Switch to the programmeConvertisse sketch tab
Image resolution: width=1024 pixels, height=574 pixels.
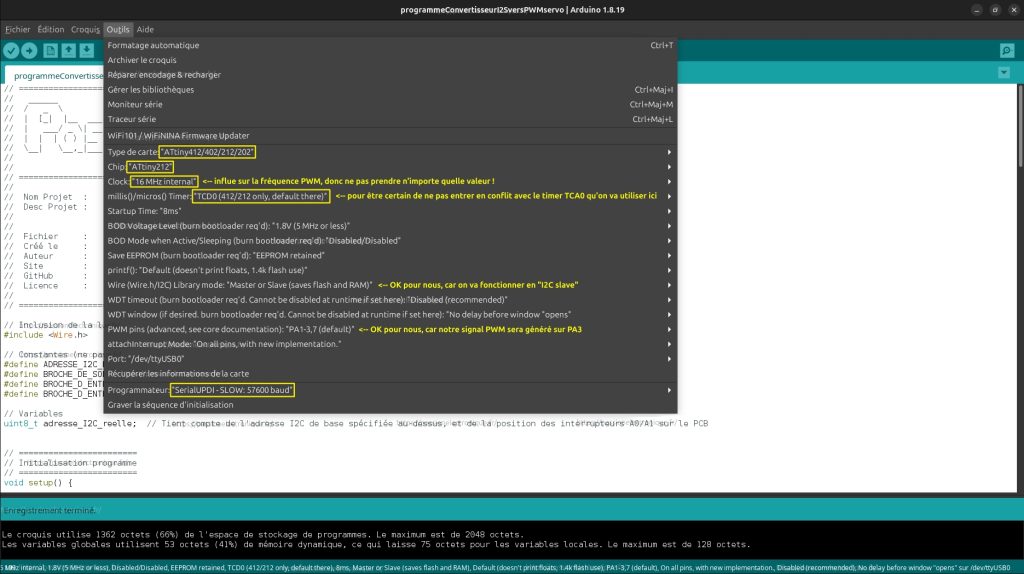(55, 75)
